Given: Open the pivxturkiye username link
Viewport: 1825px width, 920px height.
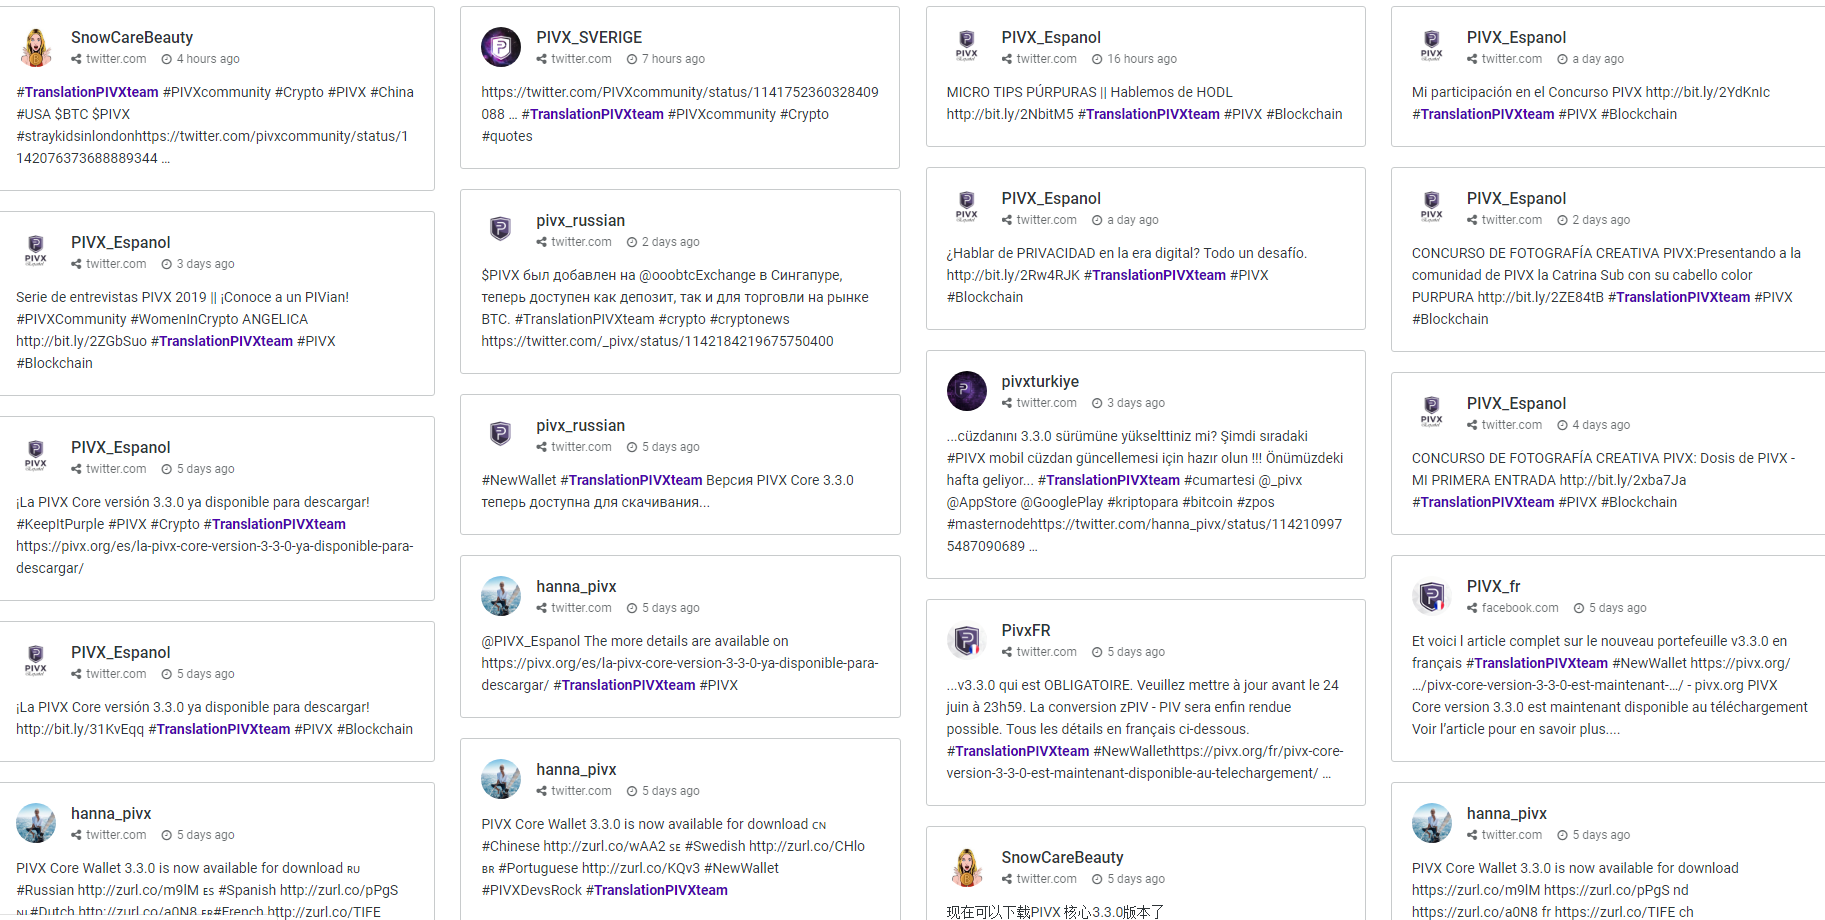Looking at the screenshot, I should (1040, 381).
